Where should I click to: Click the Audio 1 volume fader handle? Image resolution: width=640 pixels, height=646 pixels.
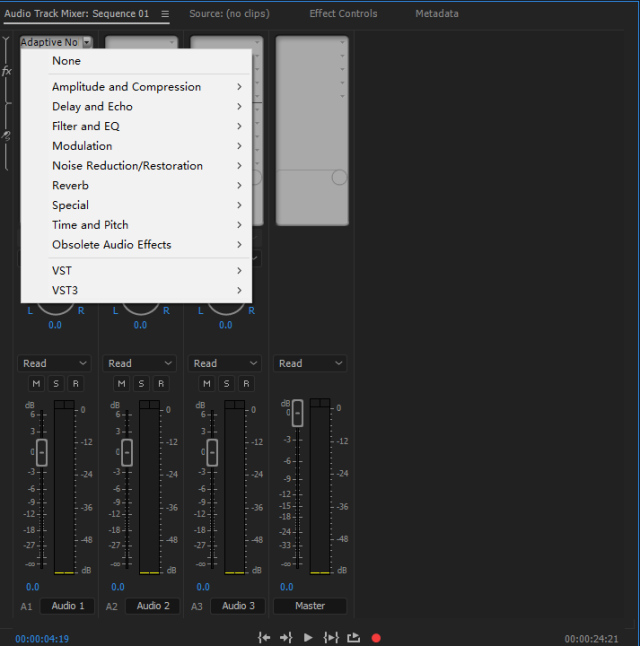tap(42, 452)
